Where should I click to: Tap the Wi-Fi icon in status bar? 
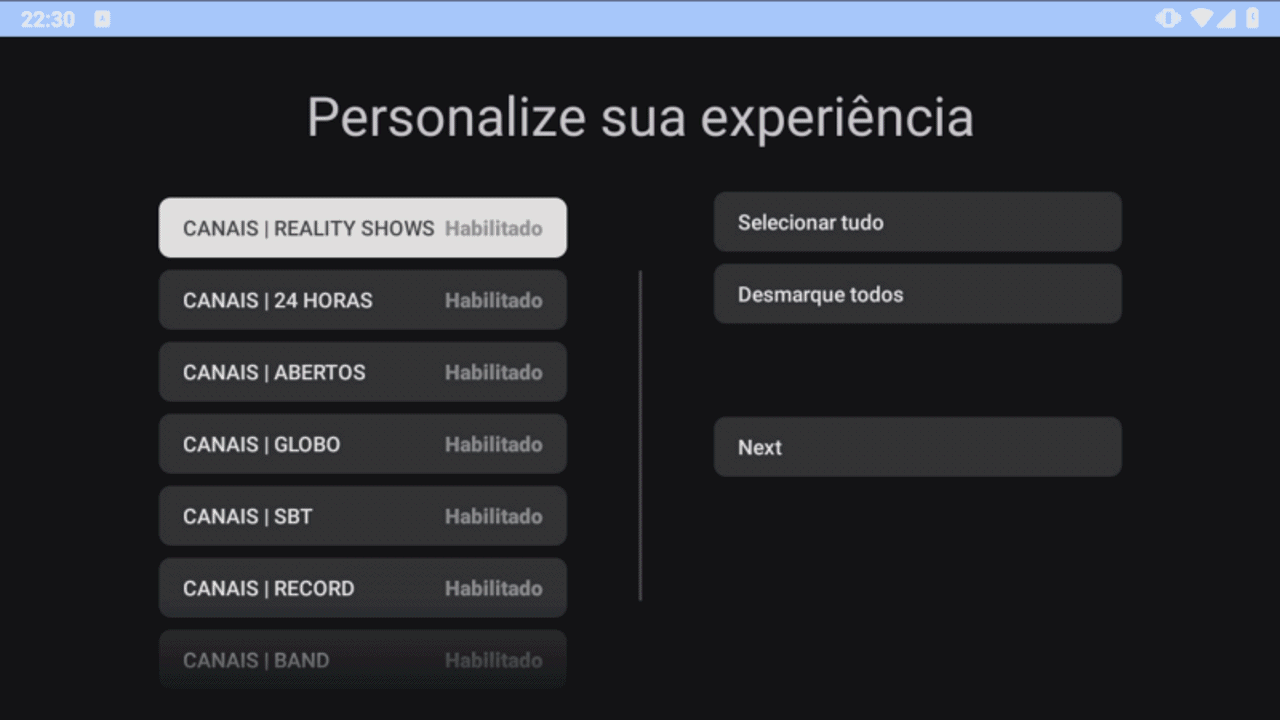pyautogui.click(x=1201, y=19)
